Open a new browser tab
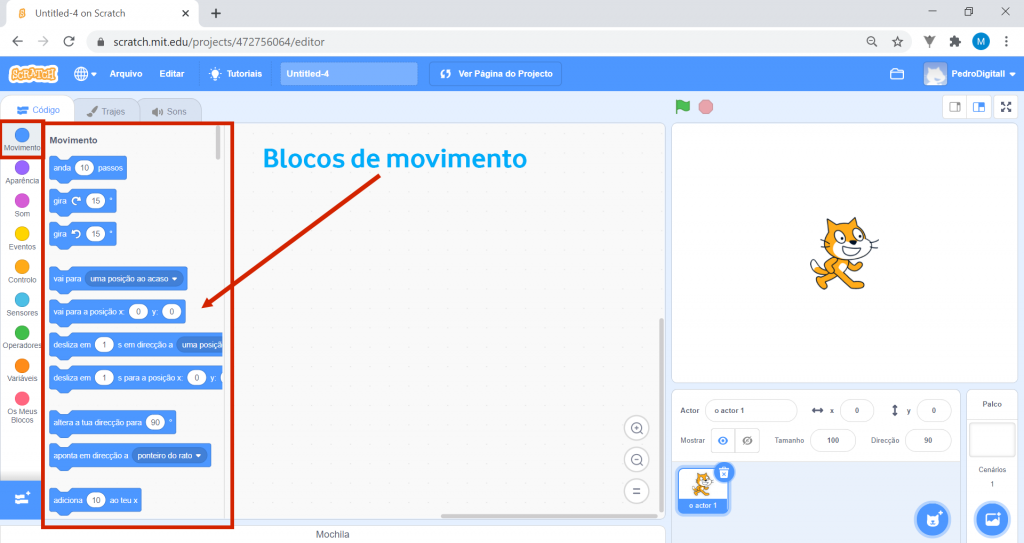1024x543 pixels. point(216,13)
